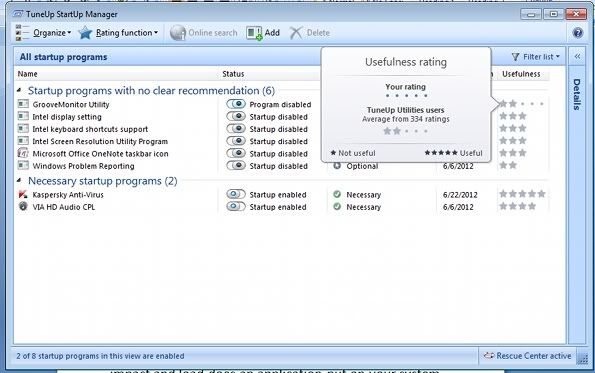Collapse the no clear recommendation group
Image resolution: width=595 pixels, height=373 pixels.
tap(19, 90)
